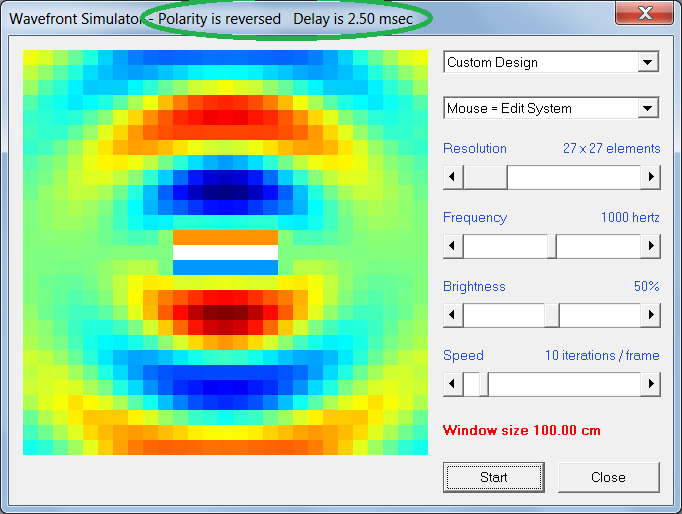Click the Frequency label

click(x=475, y=217)
